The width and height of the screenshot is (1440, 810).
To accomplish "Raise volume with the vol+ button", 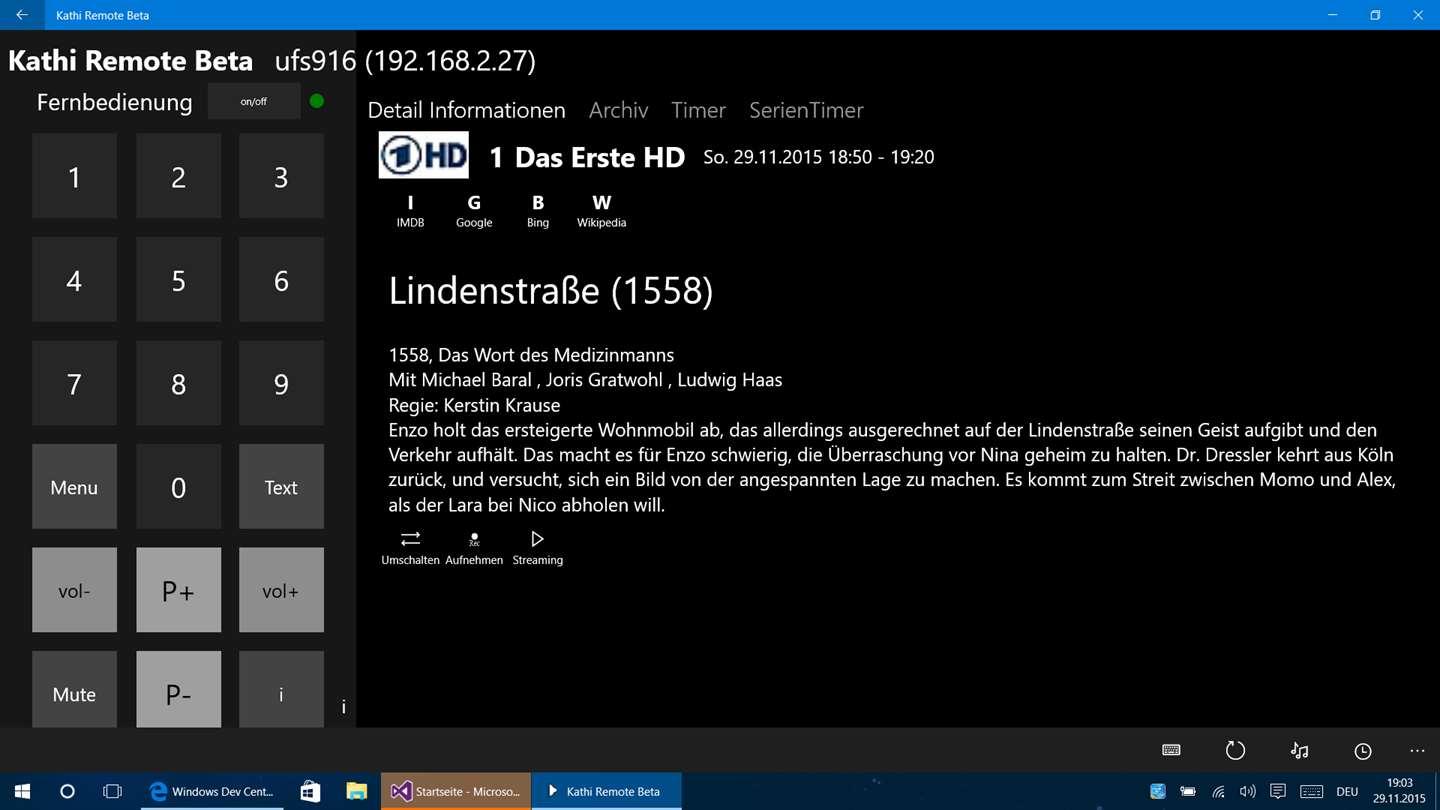I will [x=281, y=590].
